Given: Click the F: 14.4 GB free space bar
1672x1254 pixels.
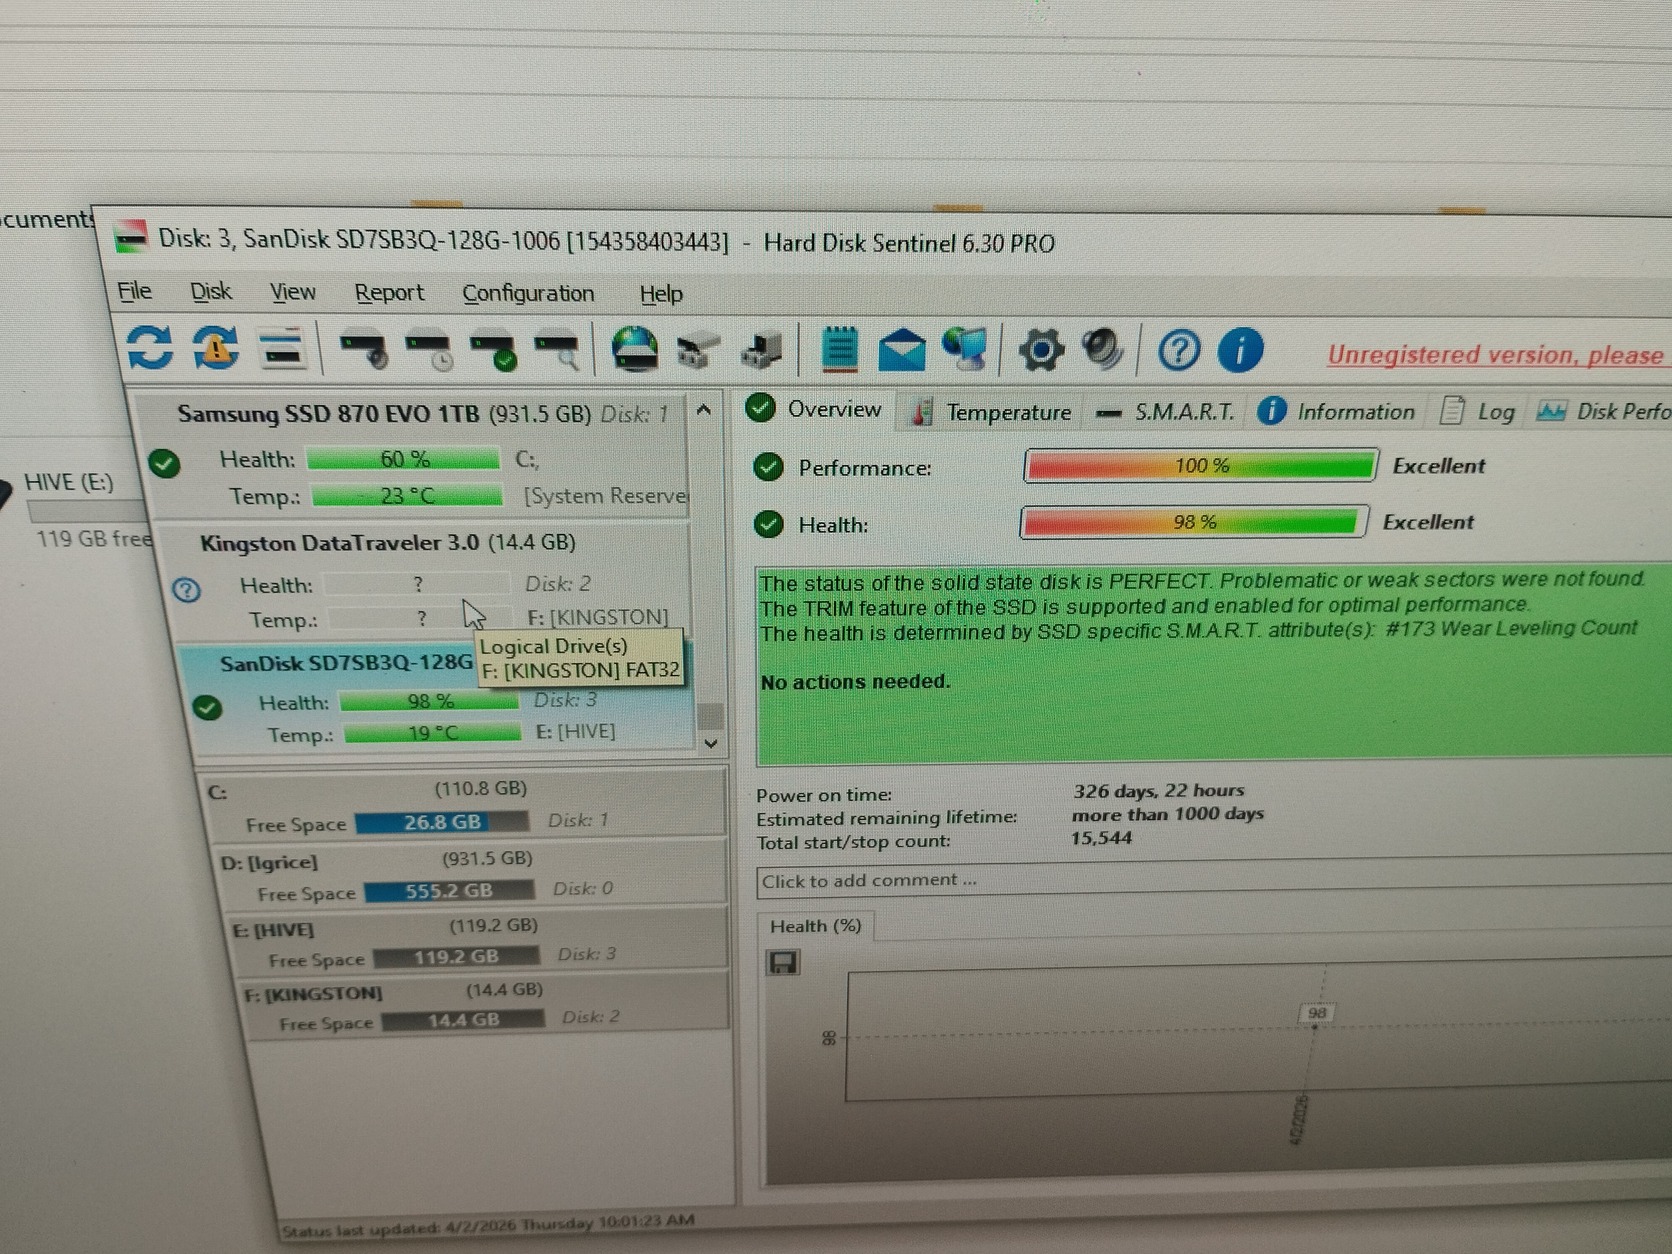Looking at the screenshot, I should (x=463, y=1020).
